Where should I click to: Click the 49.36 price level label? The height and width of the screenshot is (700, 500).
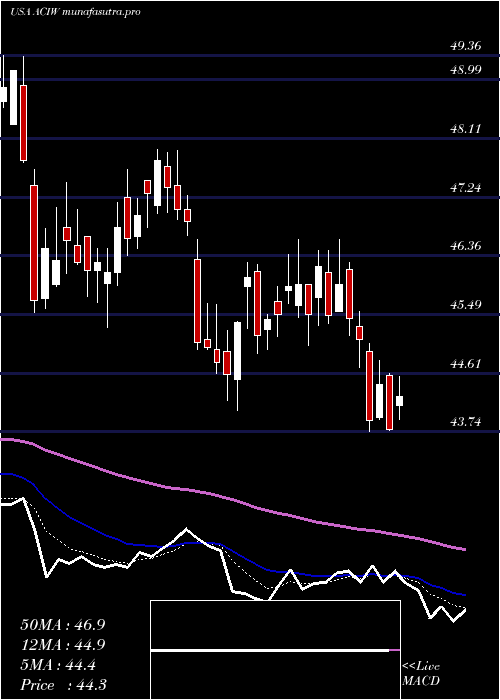pyautogui.click(x=466, y=46)
